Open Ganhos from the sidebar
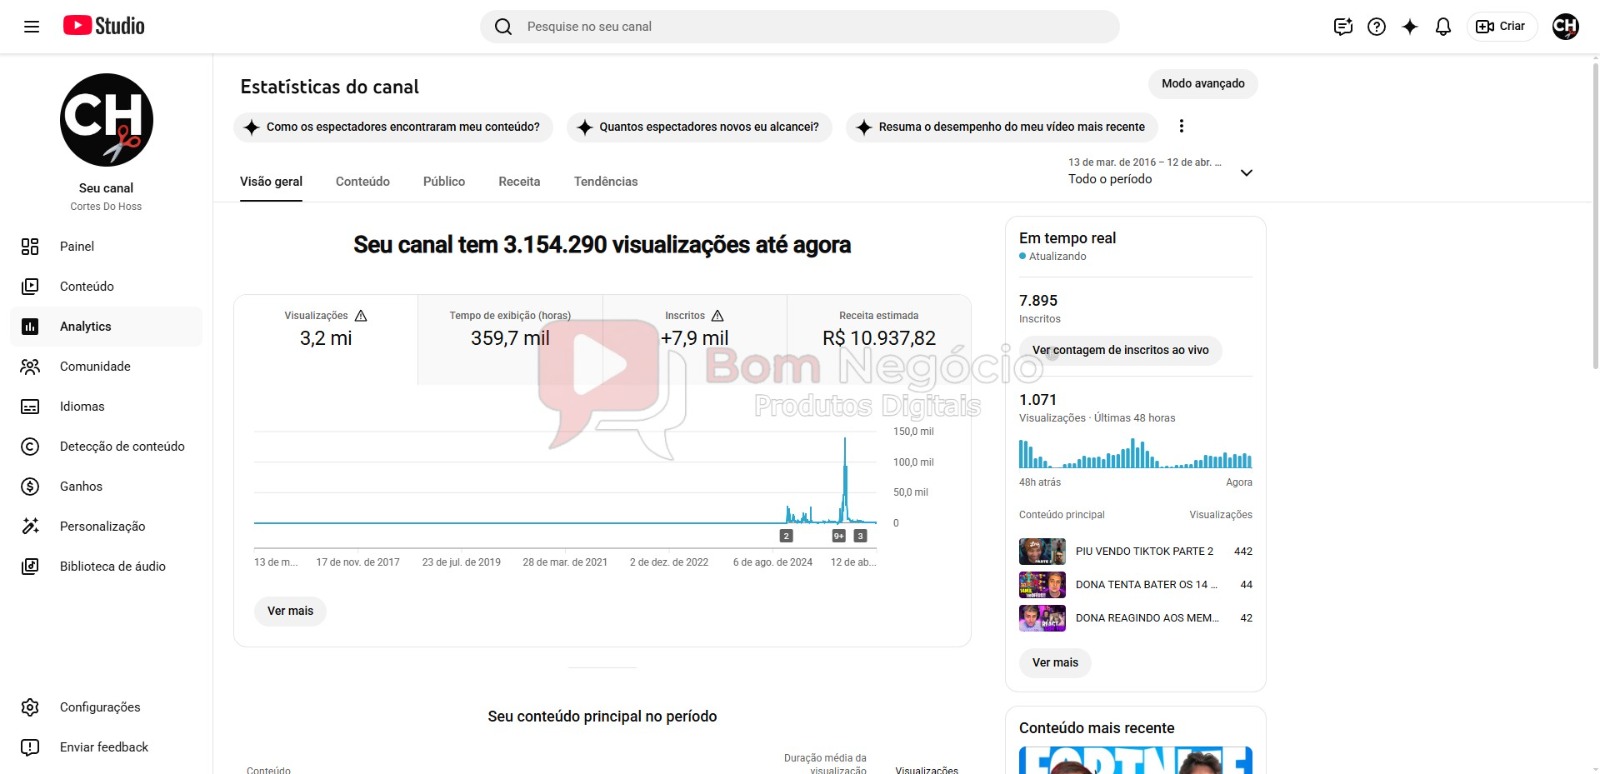Screen dimensions: 1600x774 81,487
